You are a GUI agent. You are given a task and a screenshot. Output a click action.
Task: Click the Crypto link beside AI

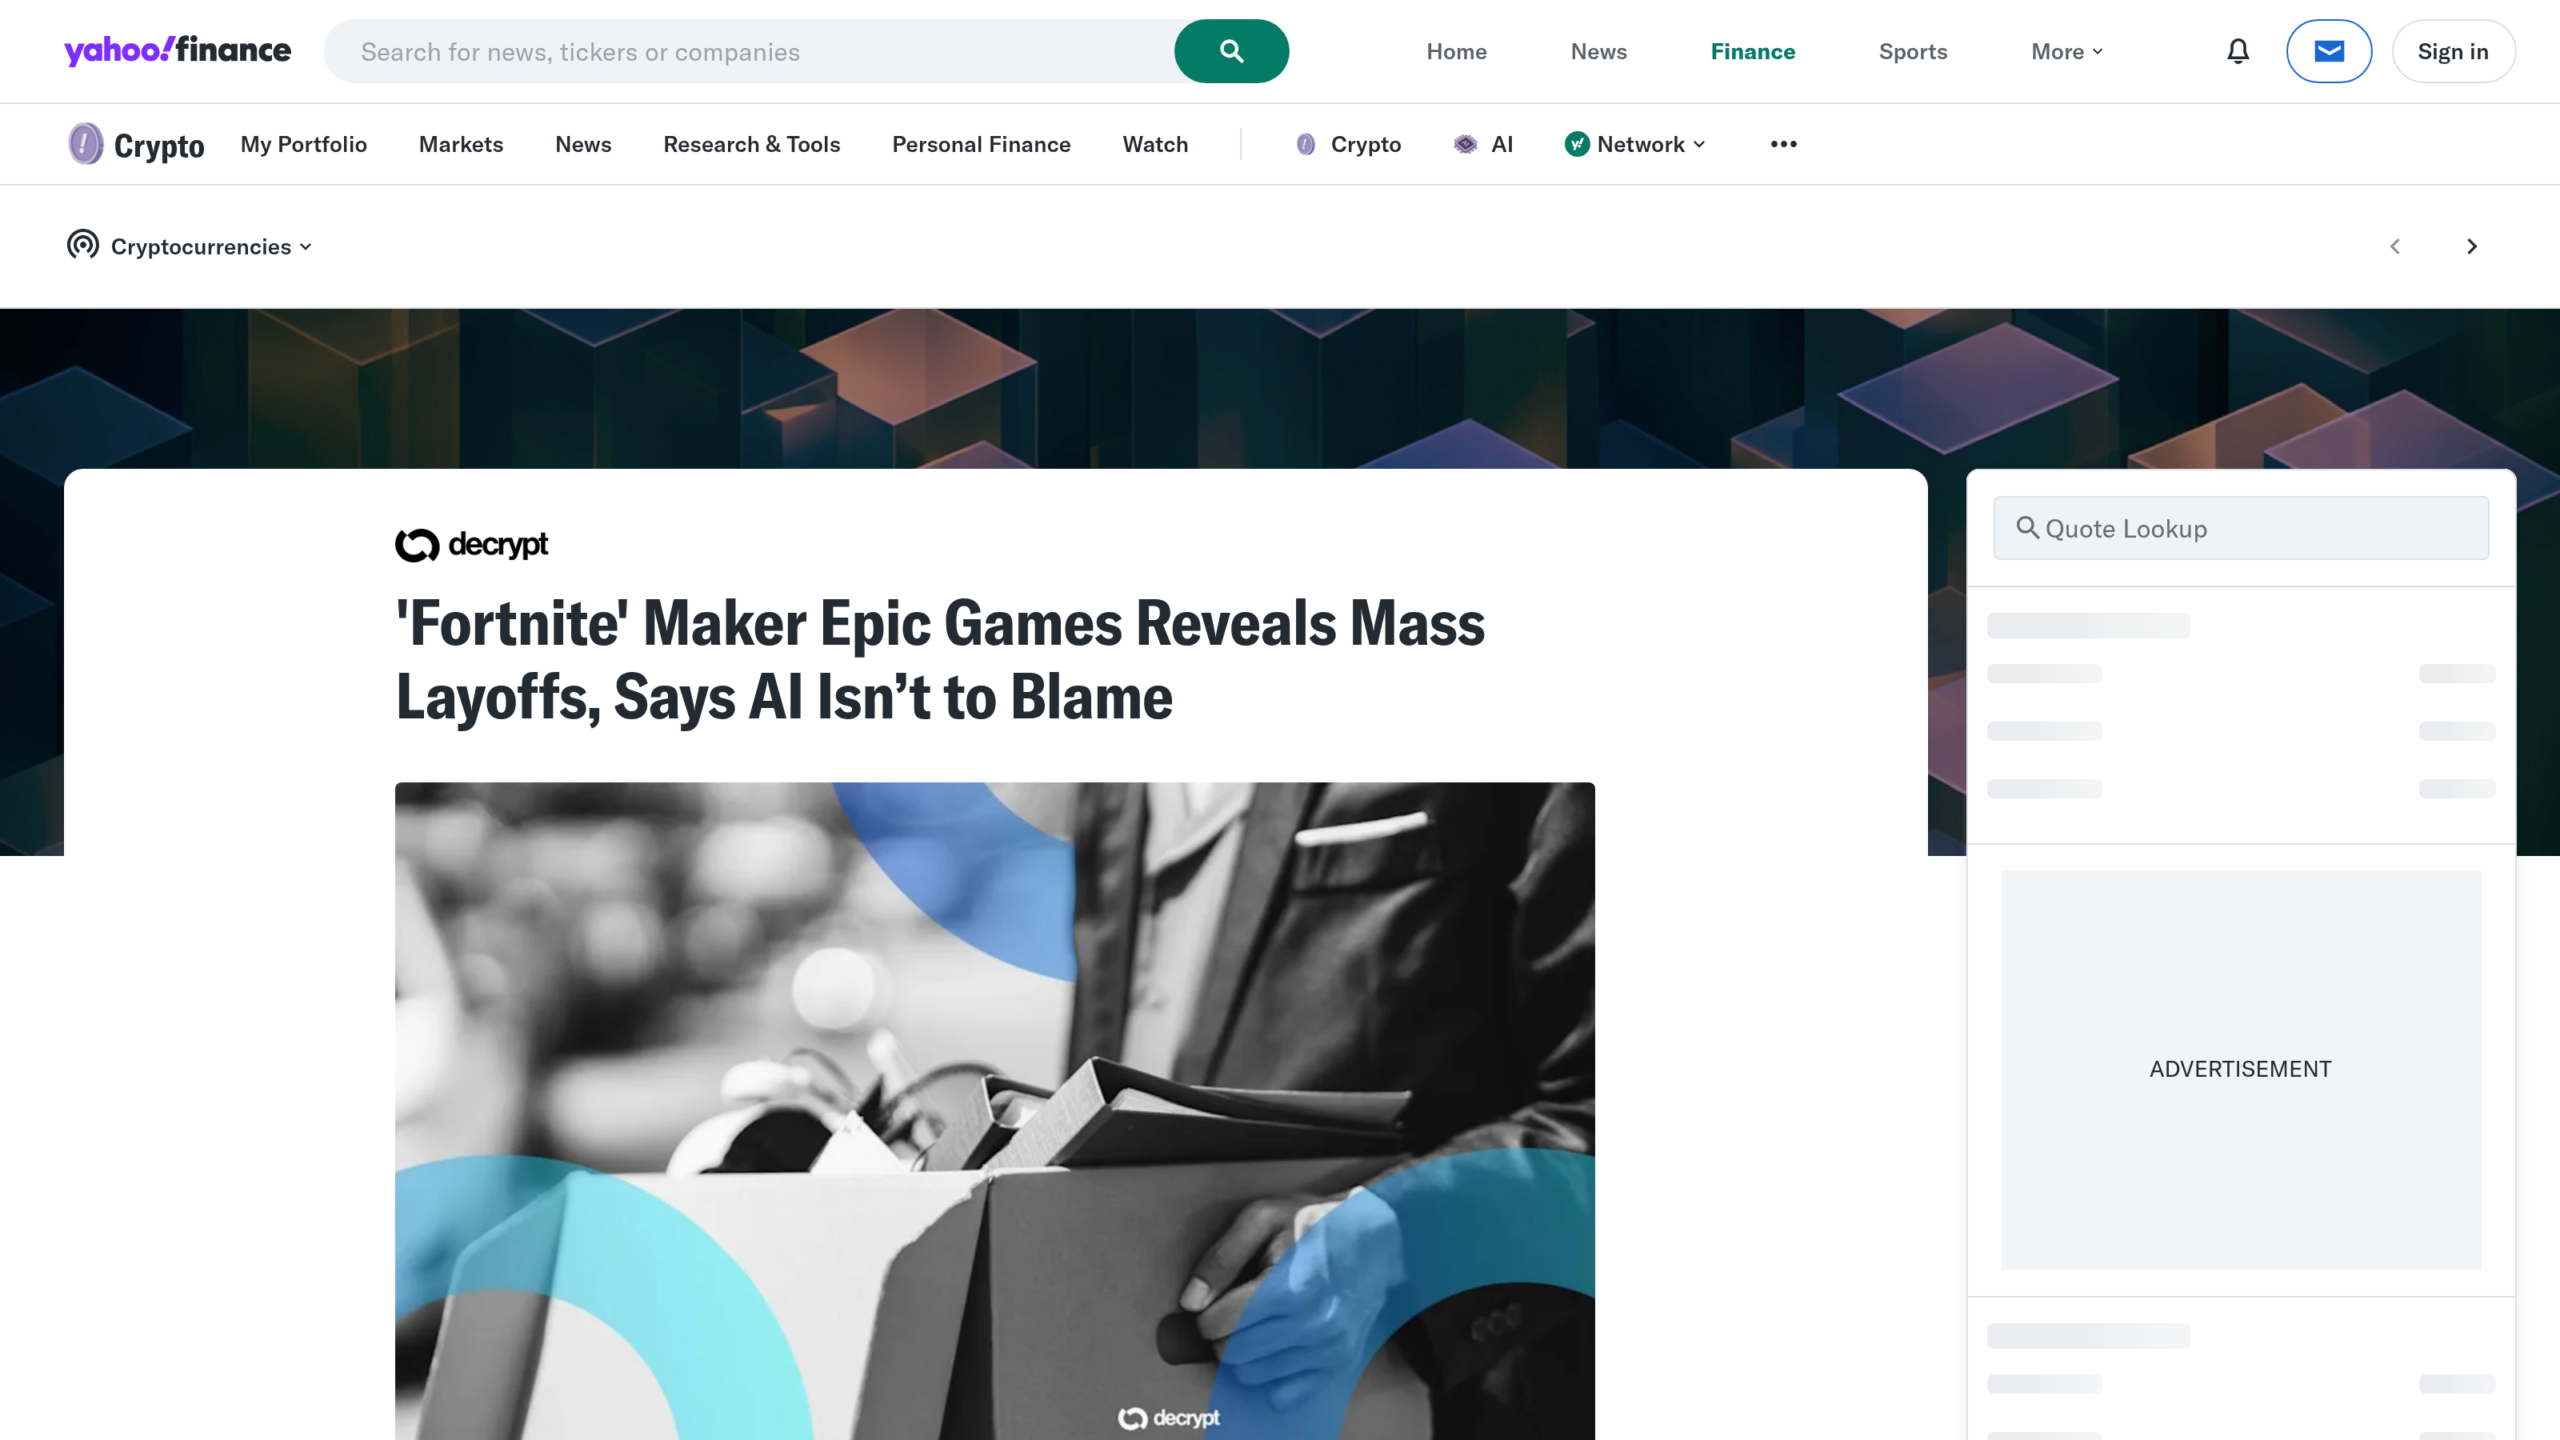(1348, 144)
